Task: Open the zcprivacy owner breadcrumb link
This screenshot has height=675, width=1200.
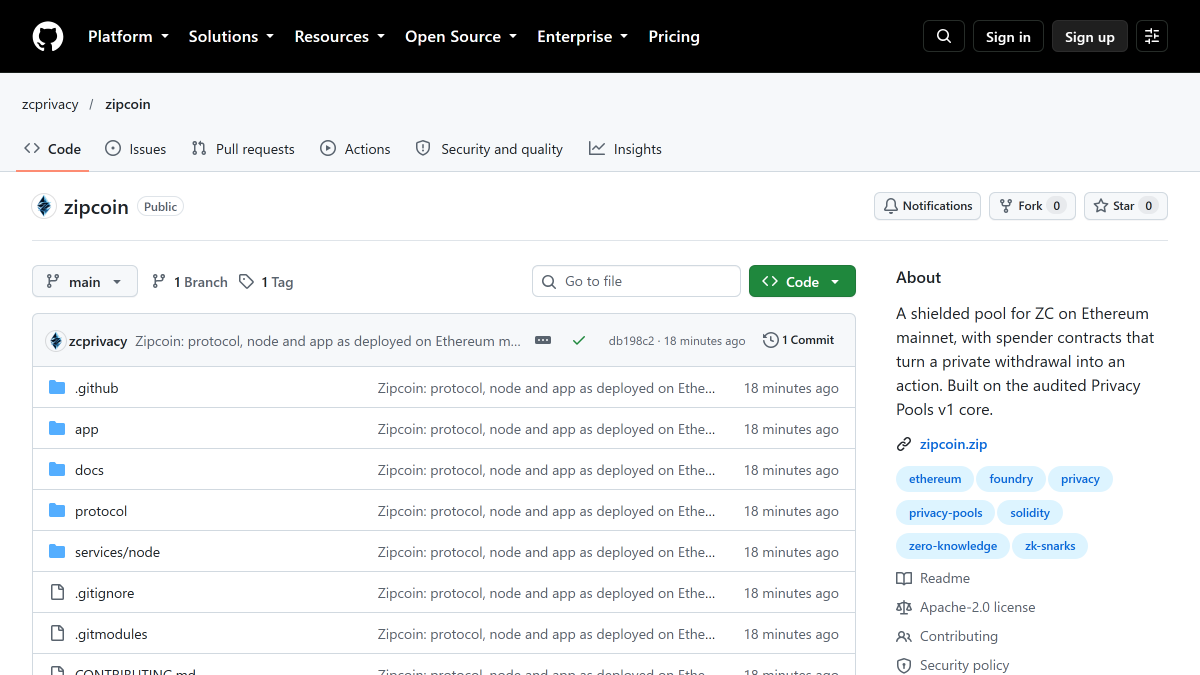Action: pyautogui.click(x=50, y=104)
